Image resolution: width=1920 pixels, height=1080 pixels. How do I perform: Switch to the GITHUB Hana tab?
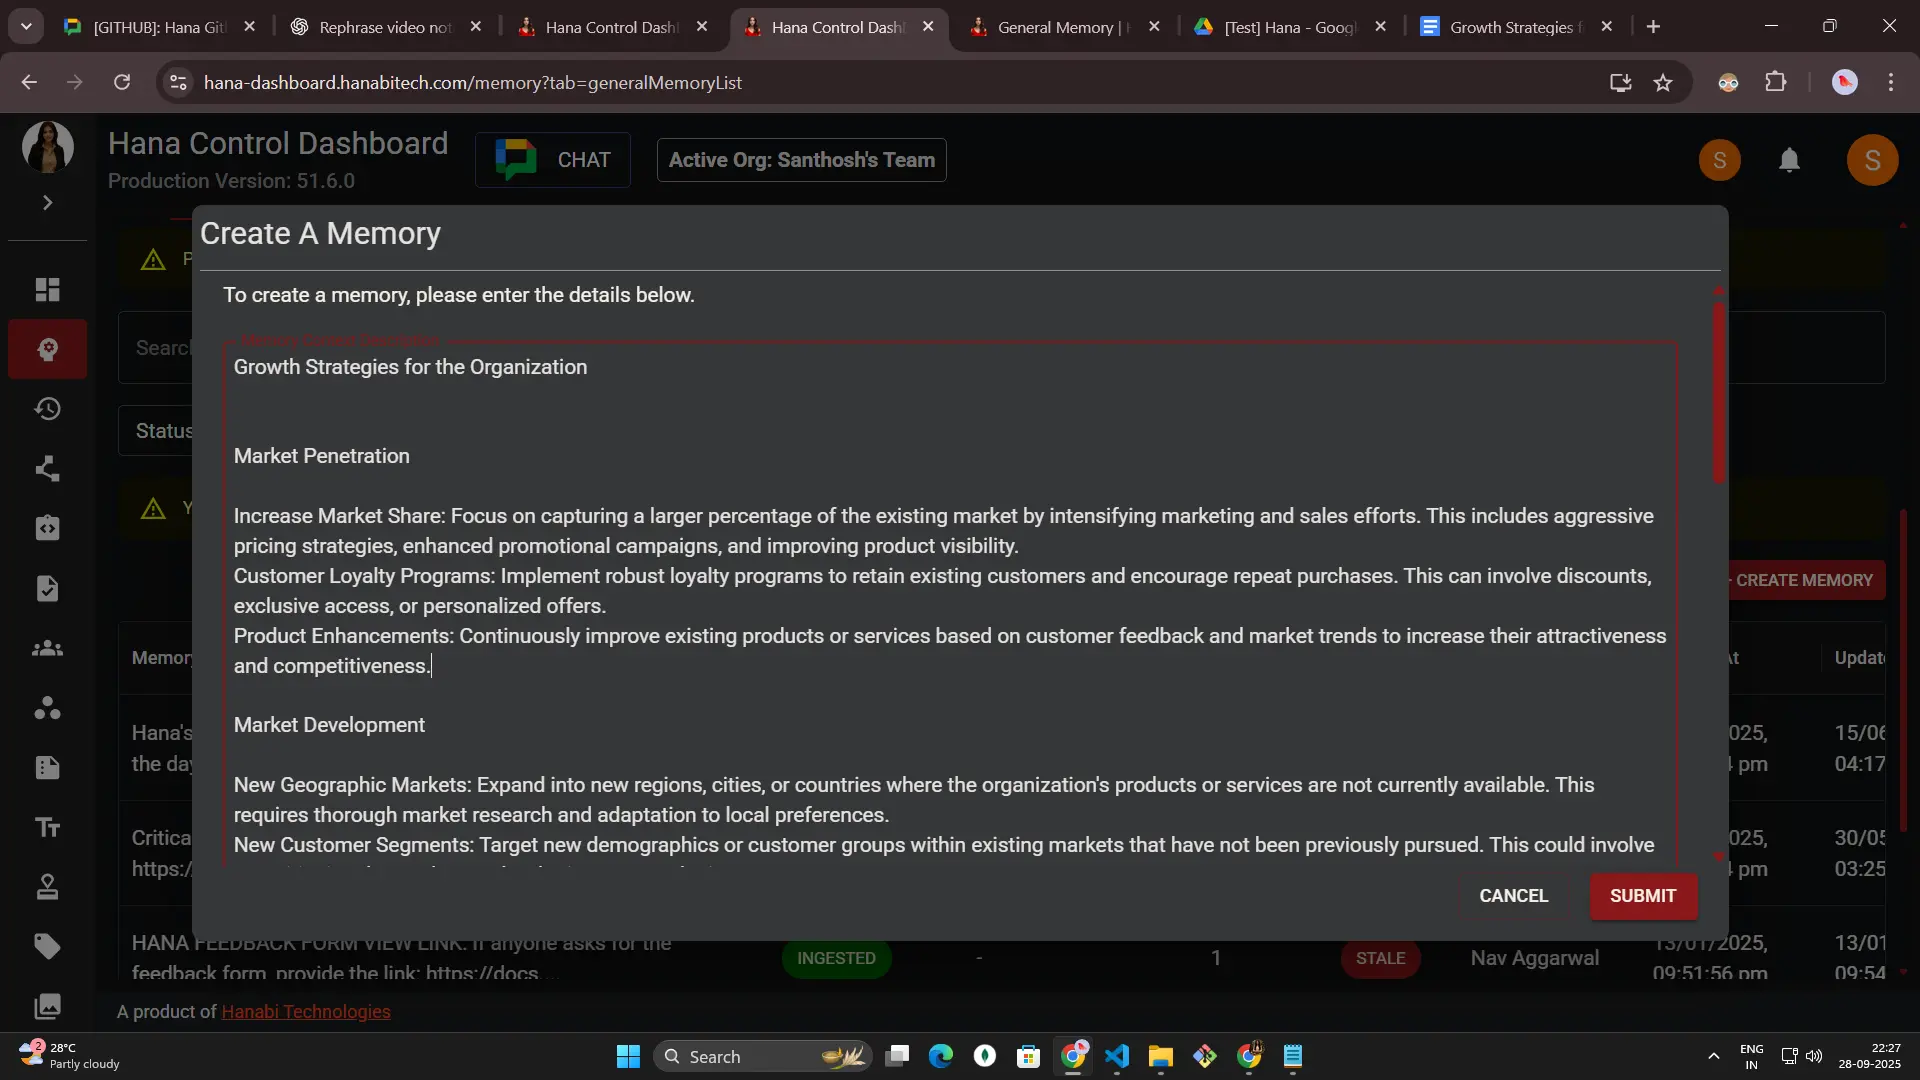pyautogui.click(x=158, y=27)
